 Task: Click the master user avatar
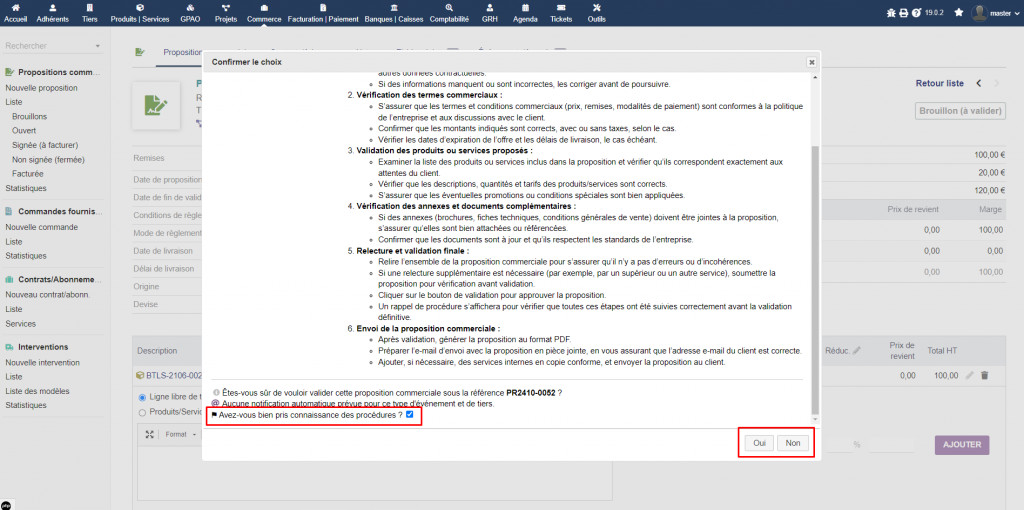pos(979,12)
